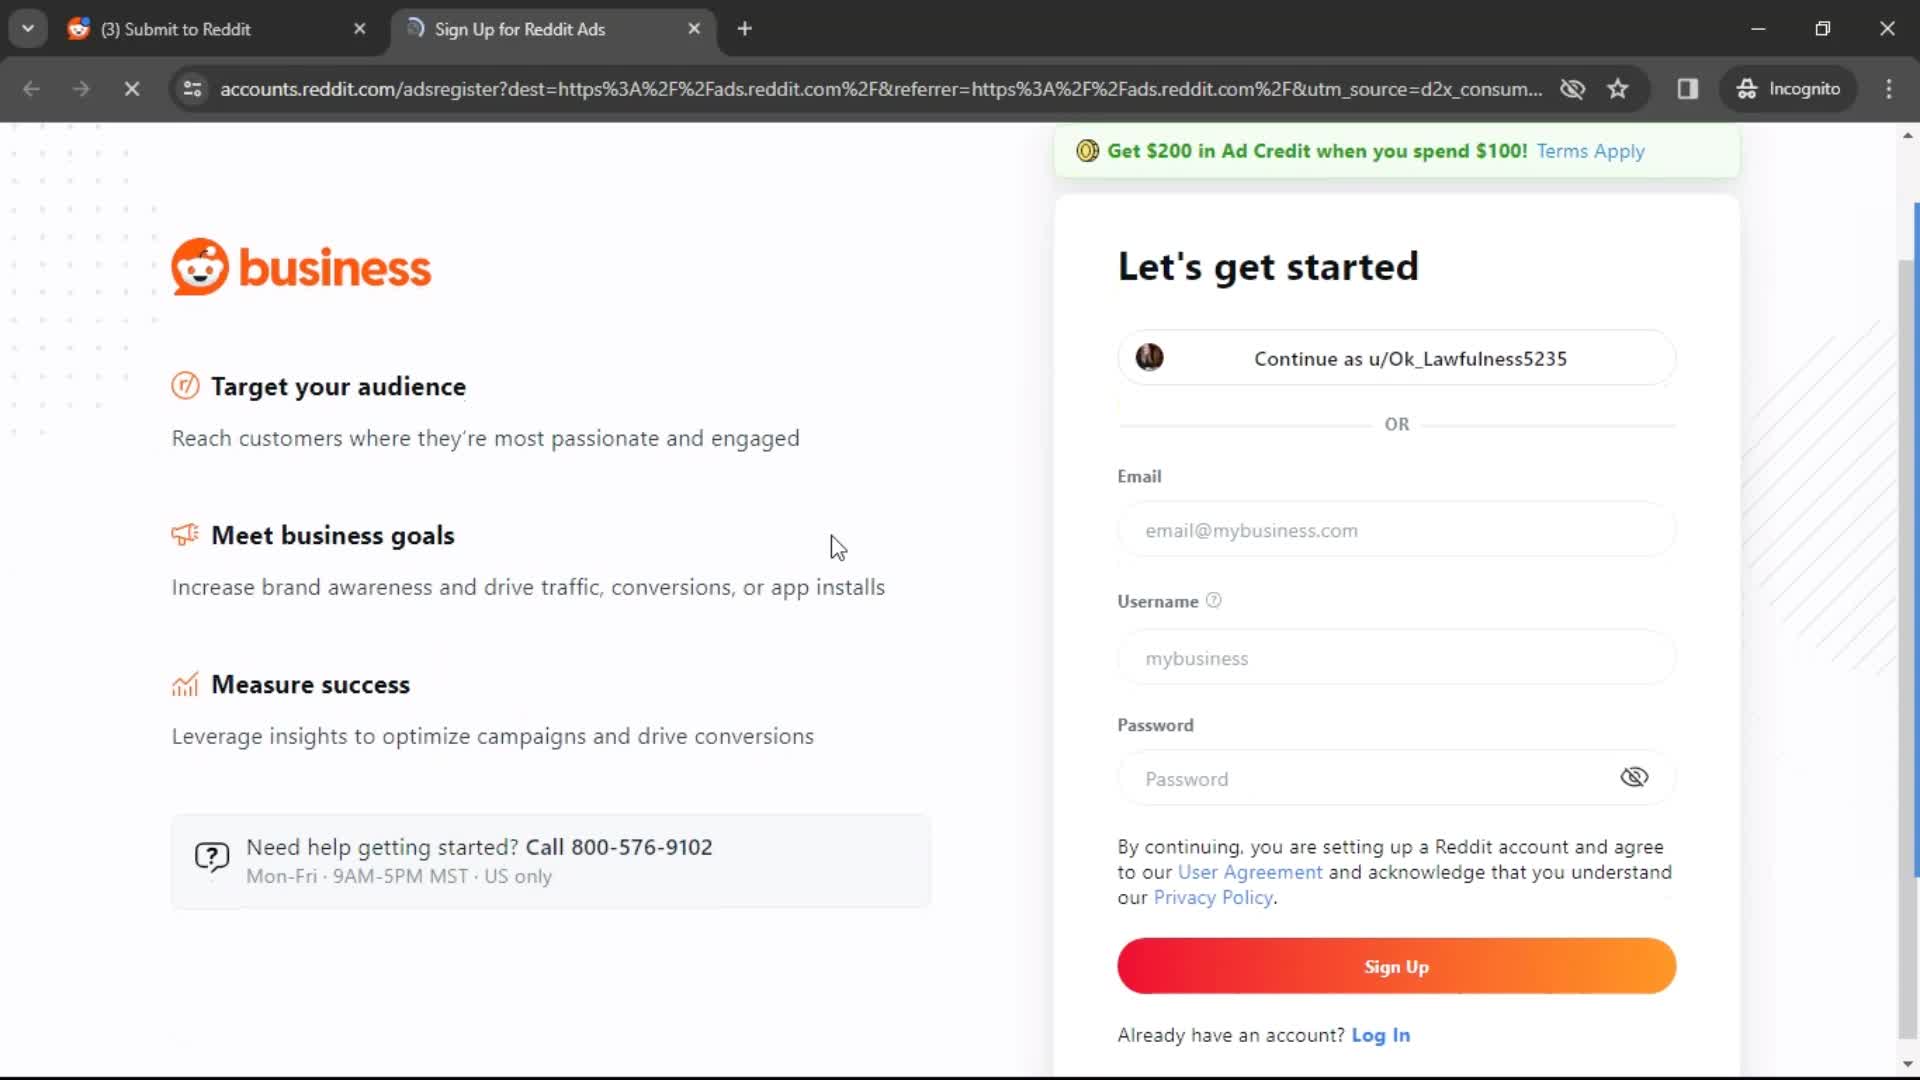The width and height of the screenshot is (1920, 1080).
Task: Click the Reddit avatar profile icon
Action: click(1150, 357)
